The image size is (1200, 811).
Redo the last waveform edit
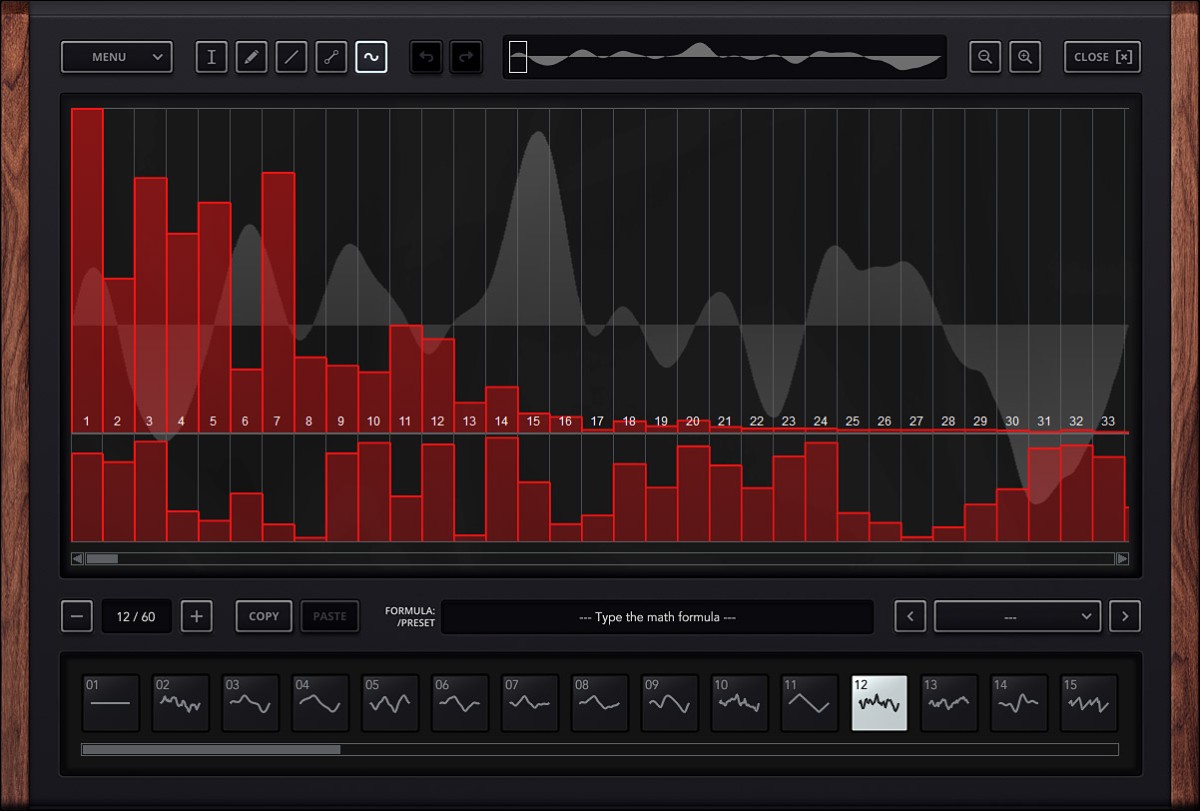click(466, 57)
